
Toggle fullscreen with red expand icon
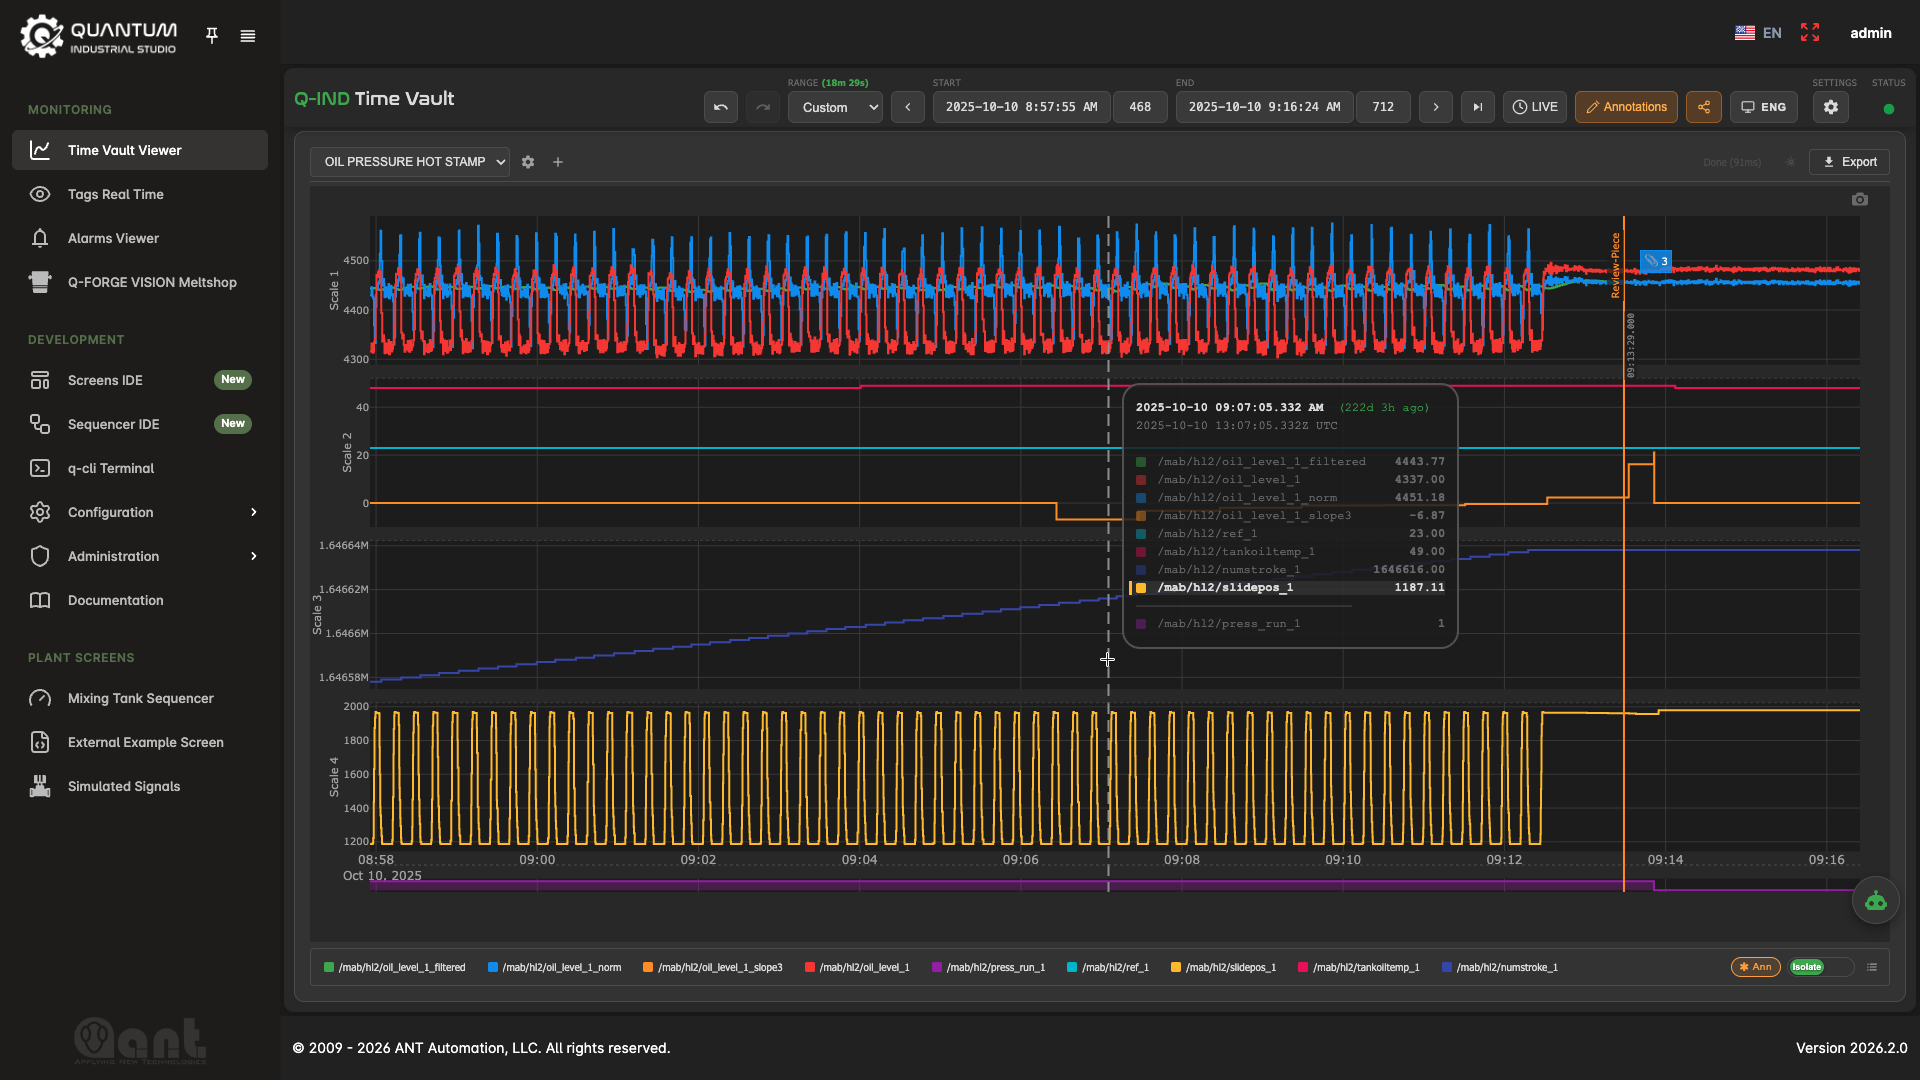pyautogui.click(x=1810, y=33)
